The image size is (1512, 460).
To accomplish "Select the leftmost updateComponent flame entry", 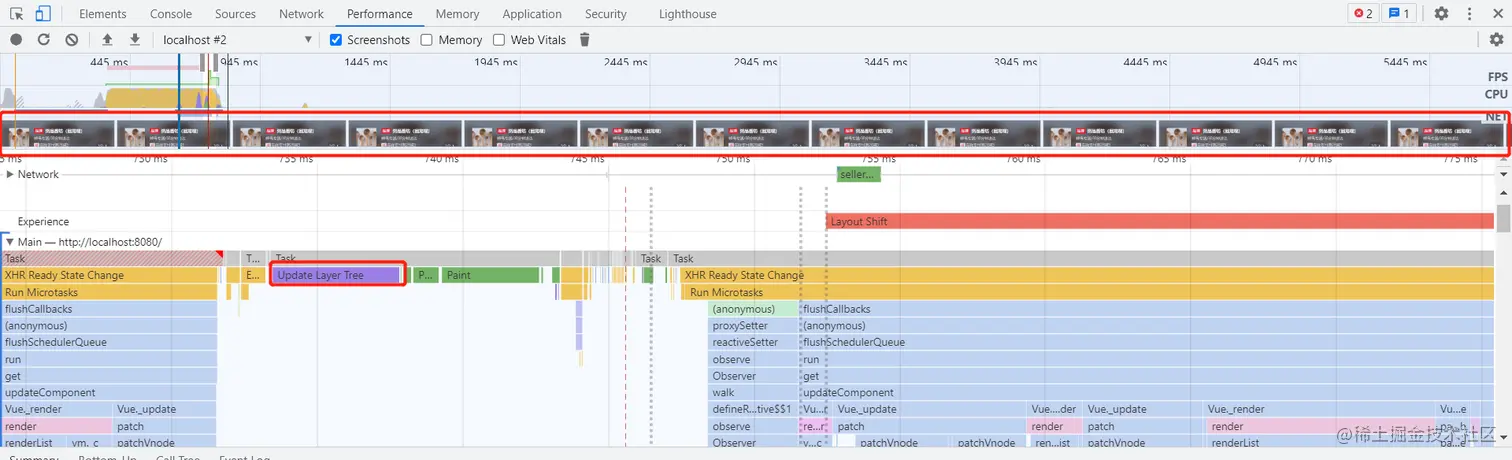I will click(109, 393).
